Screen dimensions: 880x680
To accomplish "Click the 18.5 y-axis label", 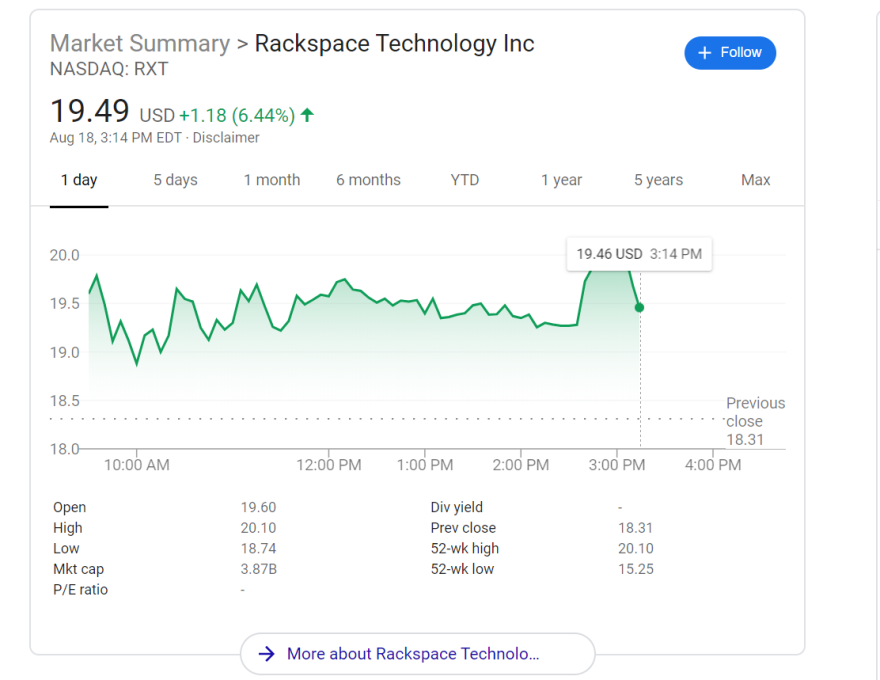I will (65, 401).
